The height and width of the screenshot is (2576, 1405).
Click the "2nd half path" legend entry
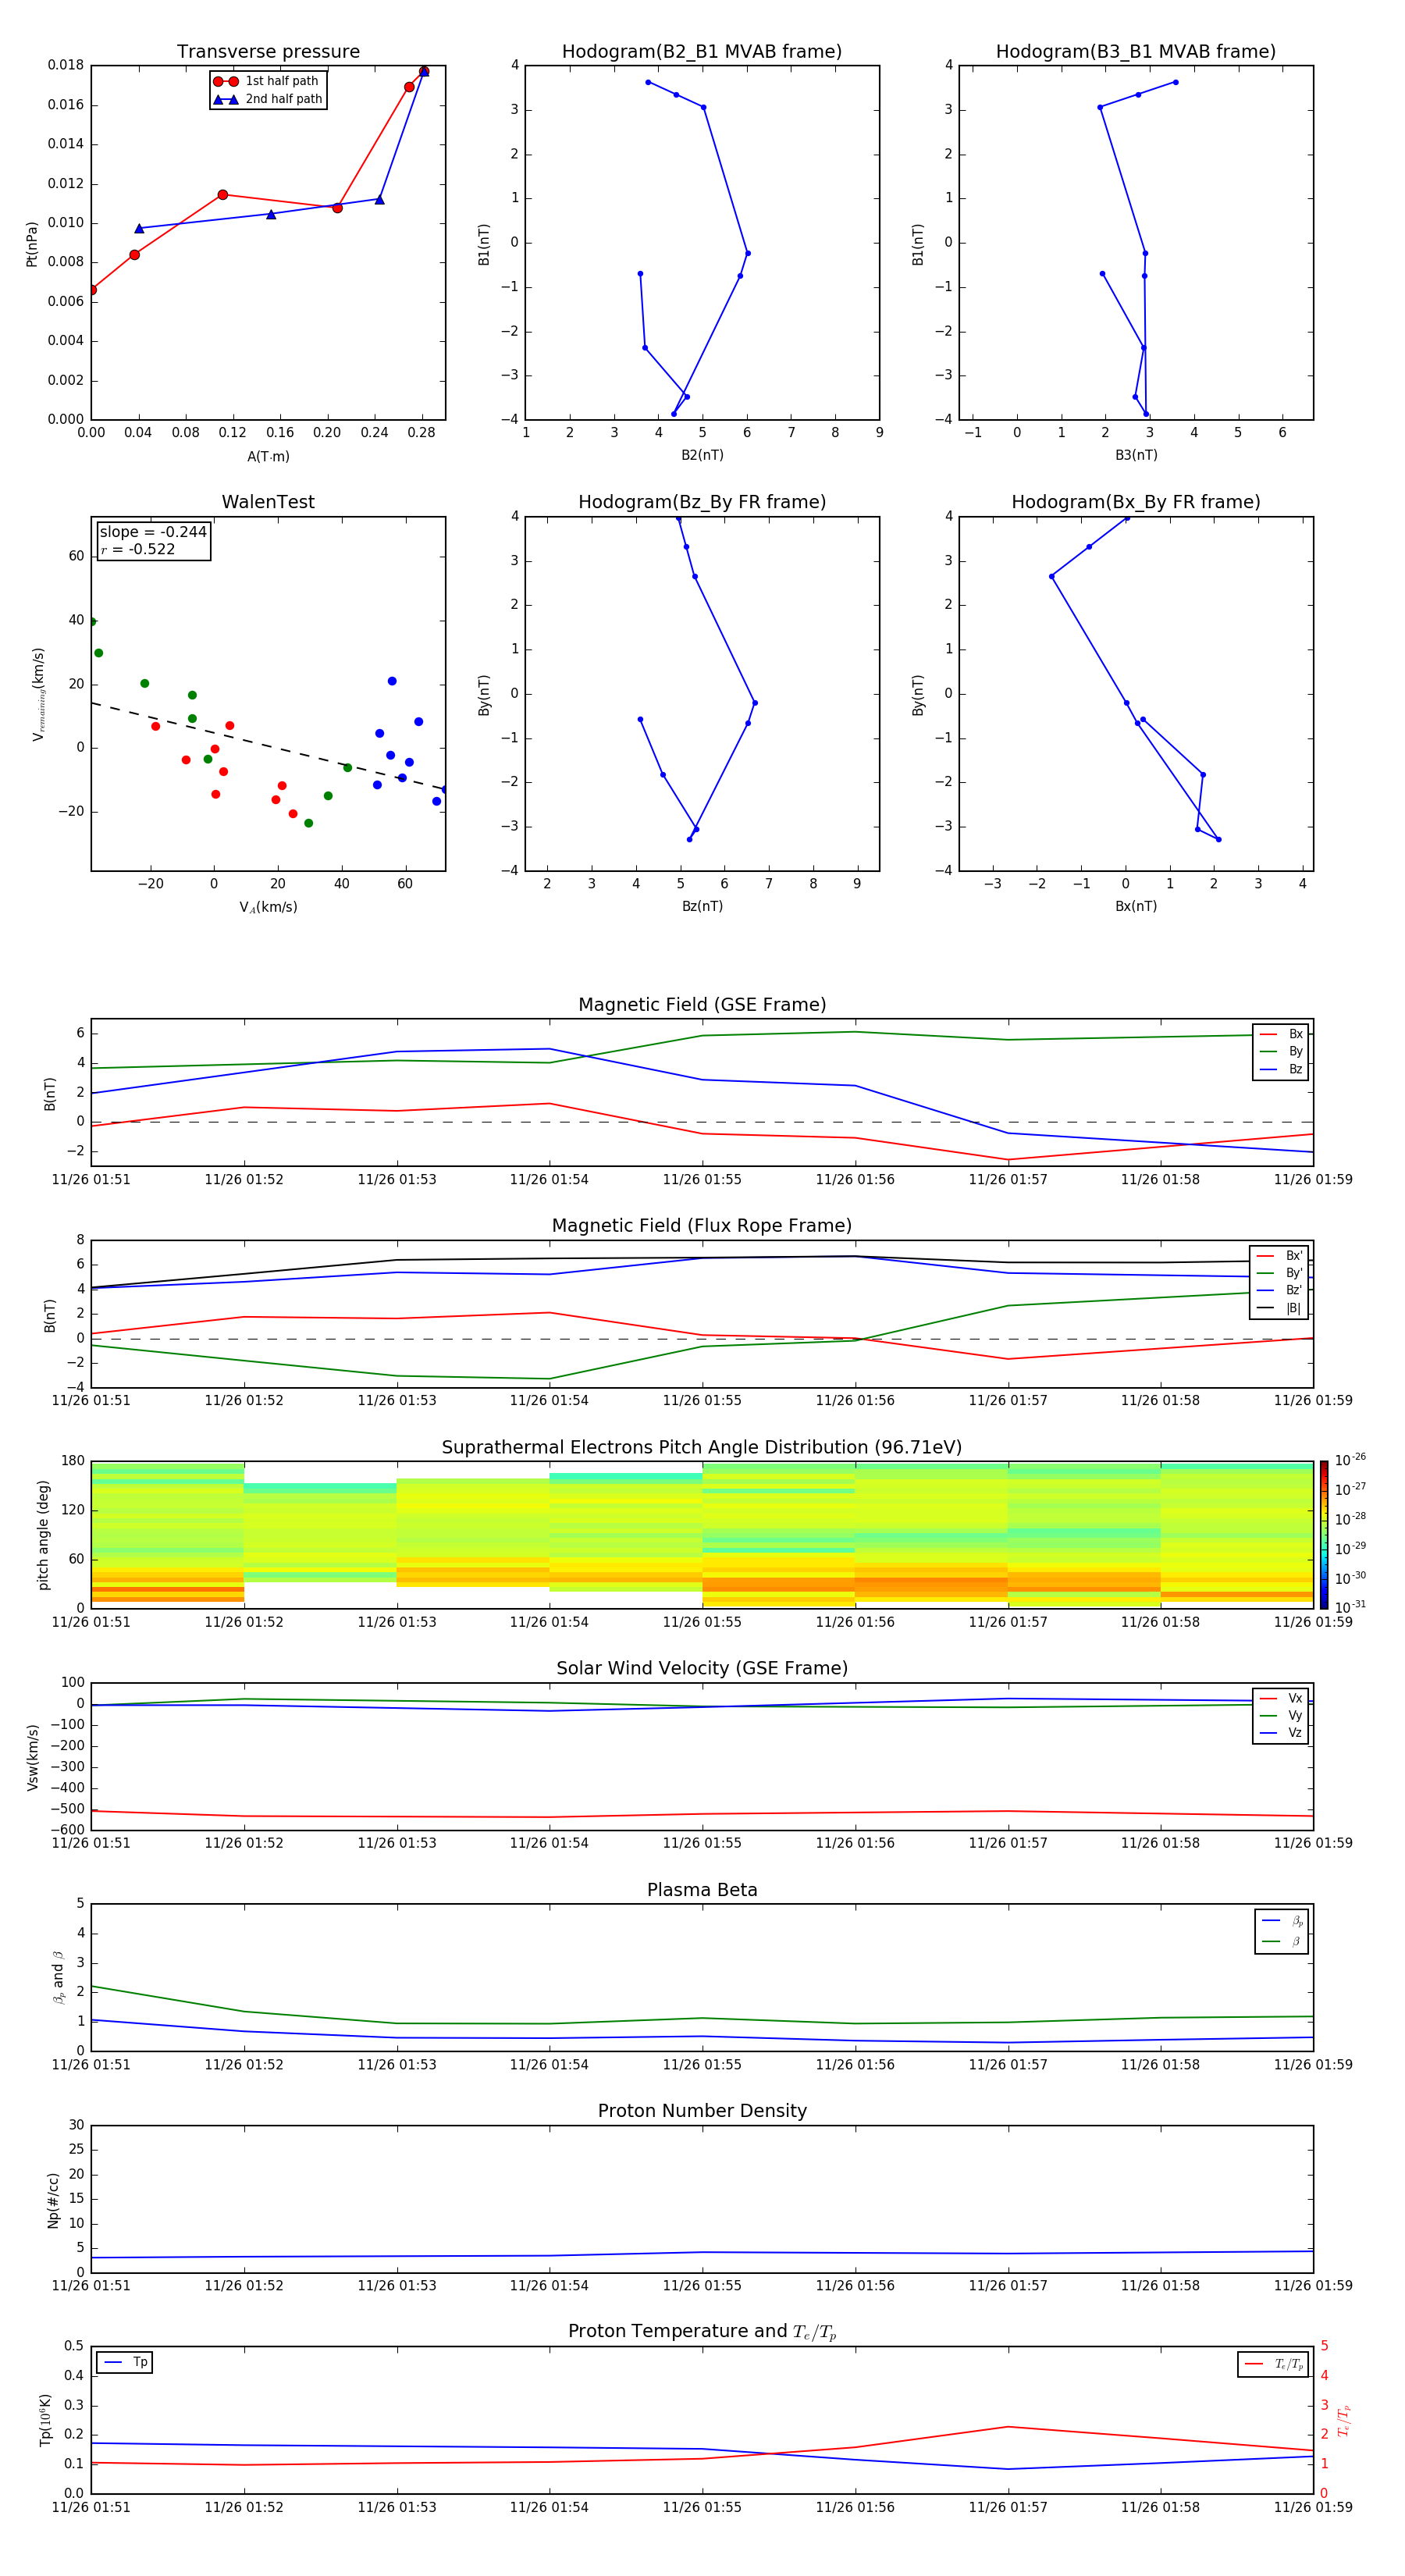click(x=267, y=99)
